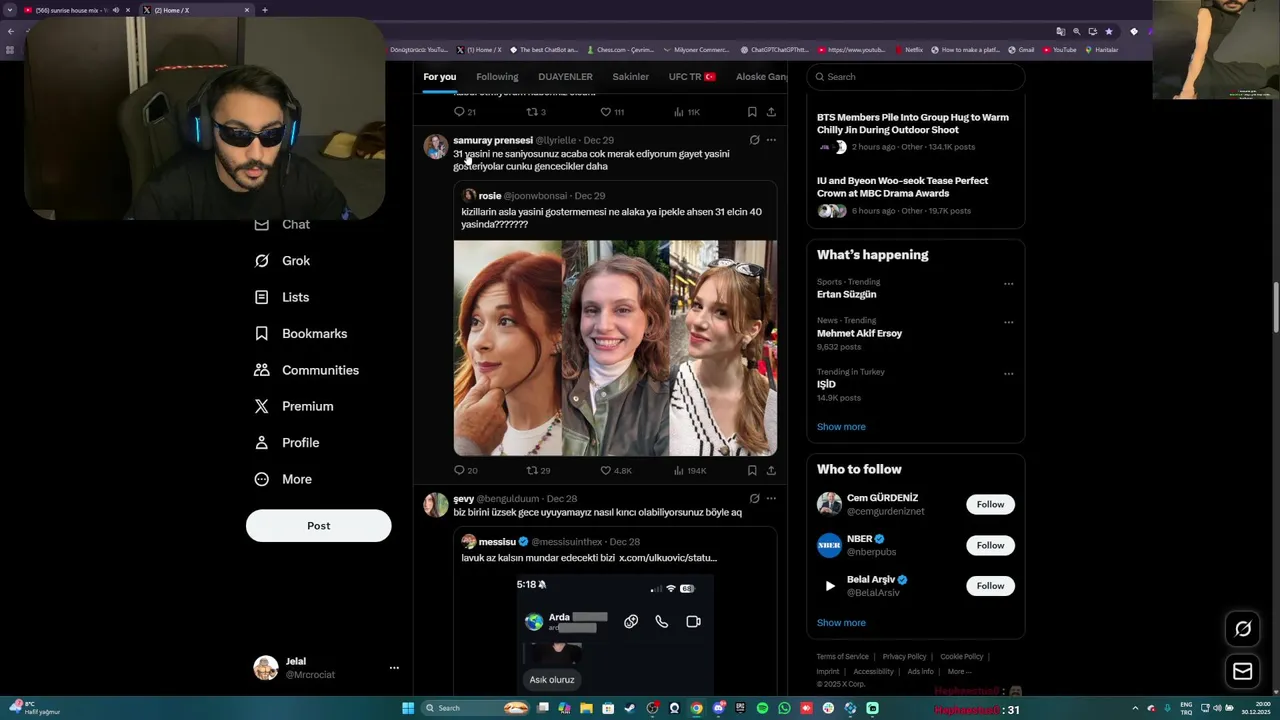Switch to the Following tab
This screenshot has width=1280, height=720.
[x=497, y=77]
